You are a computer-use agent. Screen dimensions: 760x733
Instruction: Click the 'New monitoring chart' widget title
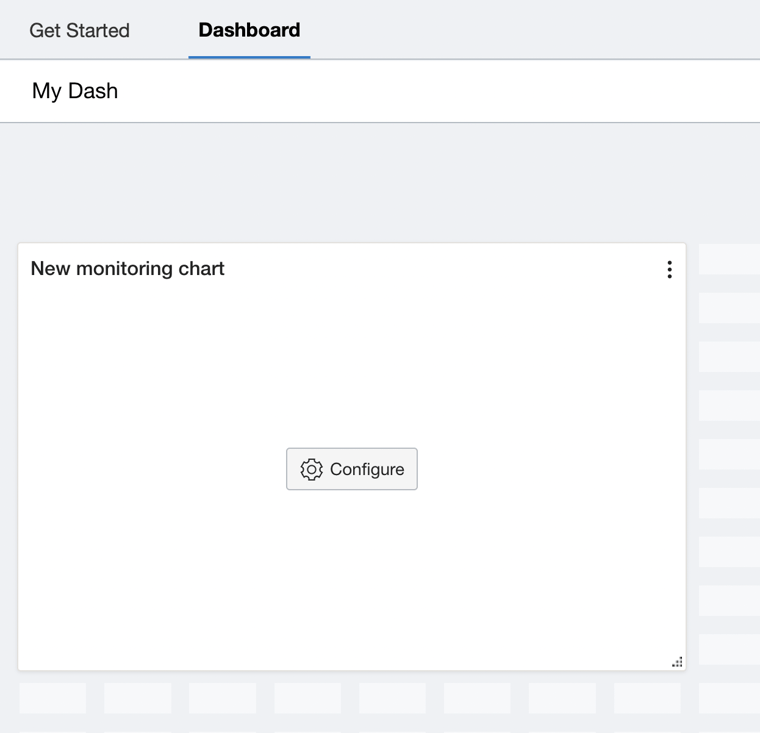click(x=127, y=268)
